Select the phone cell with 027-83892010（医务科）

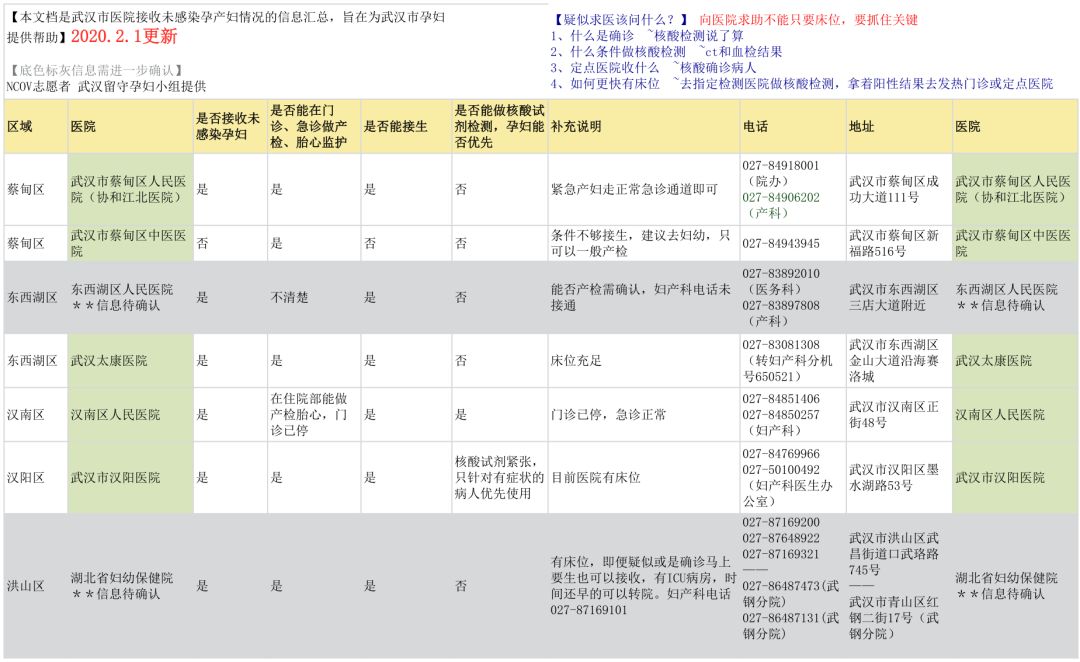coord(793,298)
